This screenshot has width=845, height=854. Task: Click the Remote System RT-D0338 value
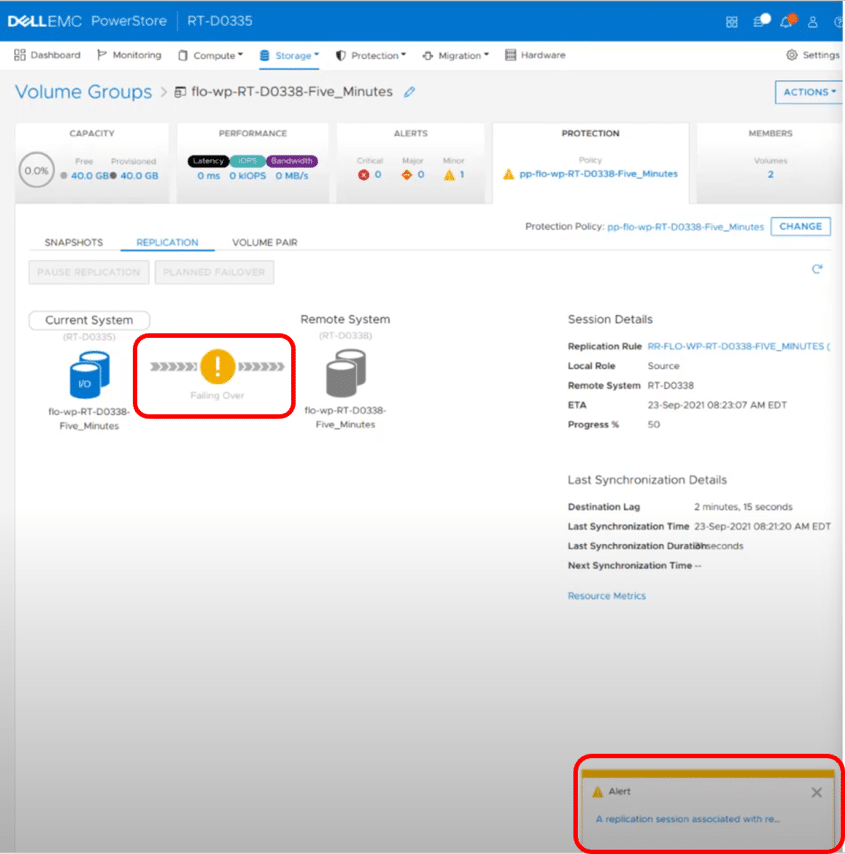click(670, 386)
